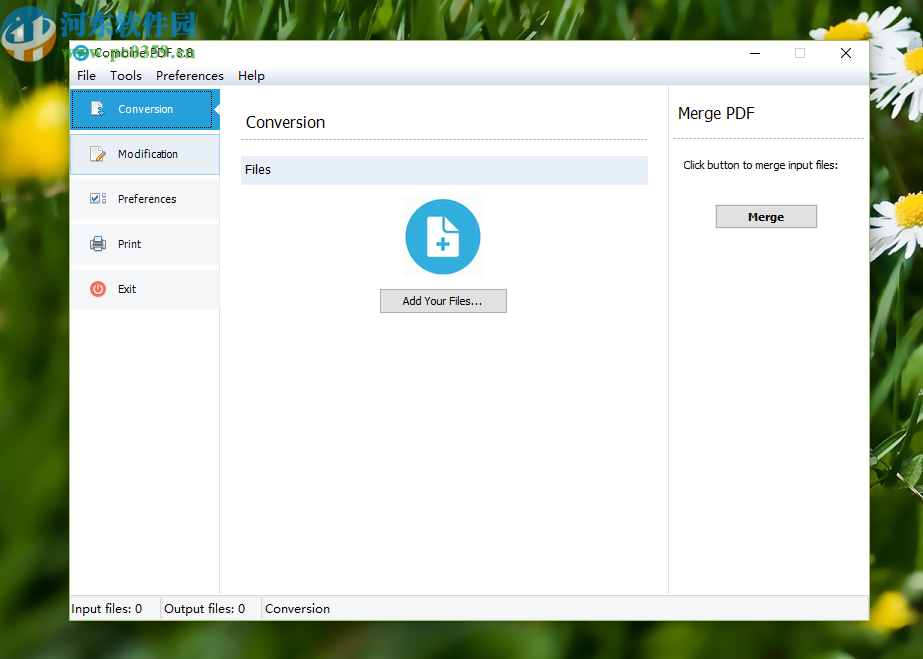Minimize the Combine PDF window

pos(753,53)
